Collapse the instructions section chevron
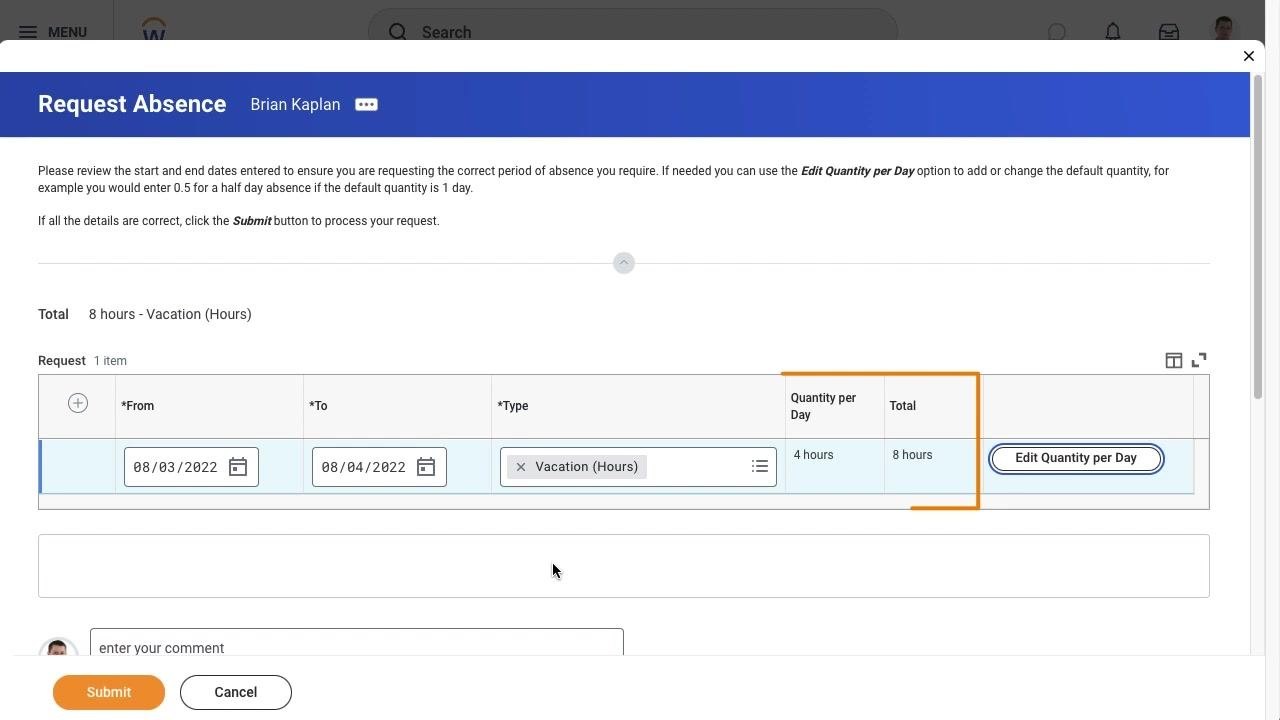1280x720 pixels. coord(624,263)
